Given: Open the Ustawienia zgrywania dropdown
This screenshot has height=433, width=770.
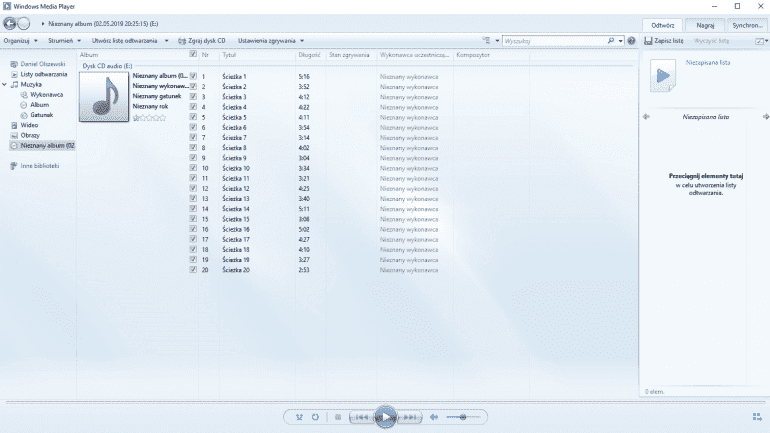Looking at the screenshot, I should point(271,41).
